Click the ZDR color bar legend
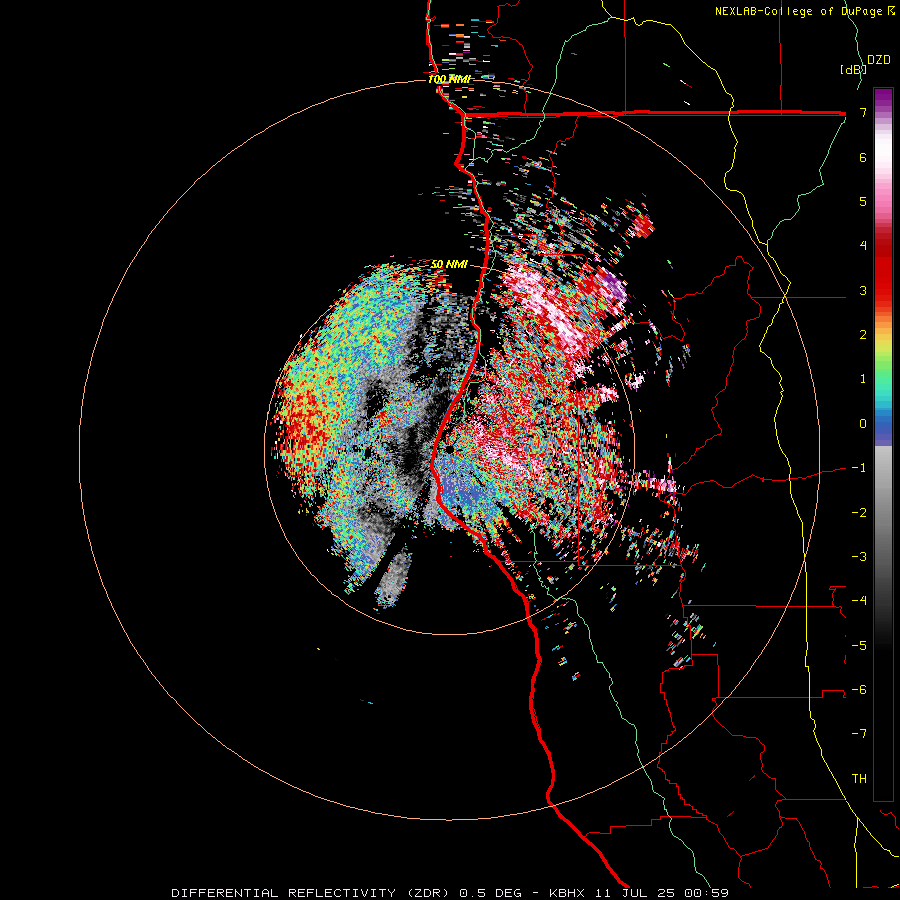 pyautogui.click(x=883, y=444)
